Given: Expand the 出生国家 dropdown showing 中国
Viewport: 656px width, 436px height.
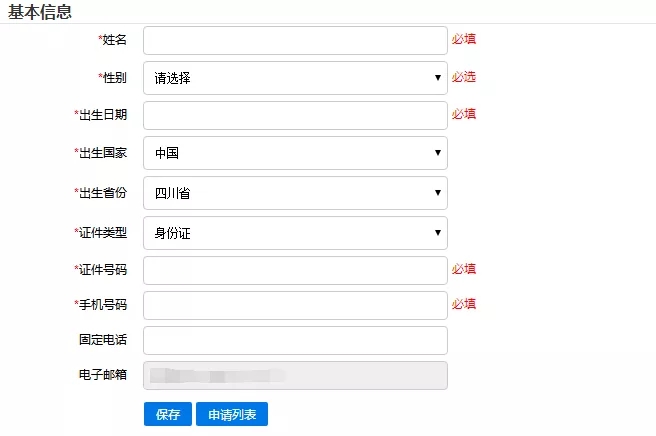Looking at the screenshot, I should point(295,153).
